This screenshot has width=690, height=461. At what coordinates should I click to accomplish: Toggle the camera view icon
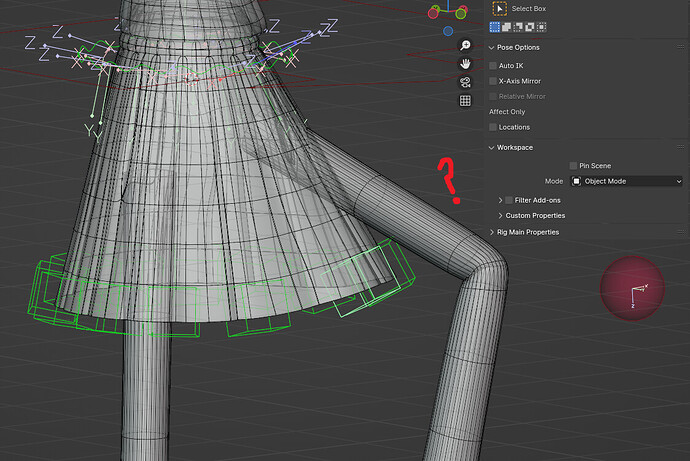[465, 82]
